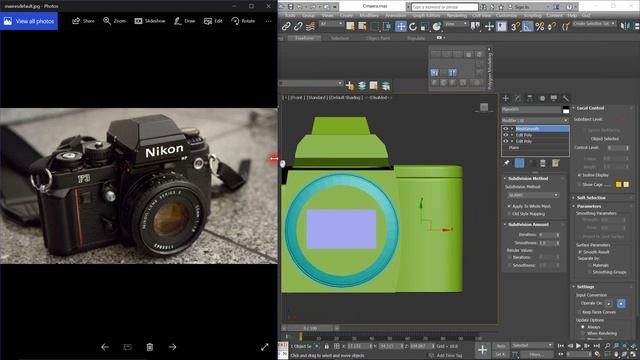The height and width of the screenshot is (360, 640).
Task: Open the Rendering menu in 3ds Max
Action: coord(456,16)
